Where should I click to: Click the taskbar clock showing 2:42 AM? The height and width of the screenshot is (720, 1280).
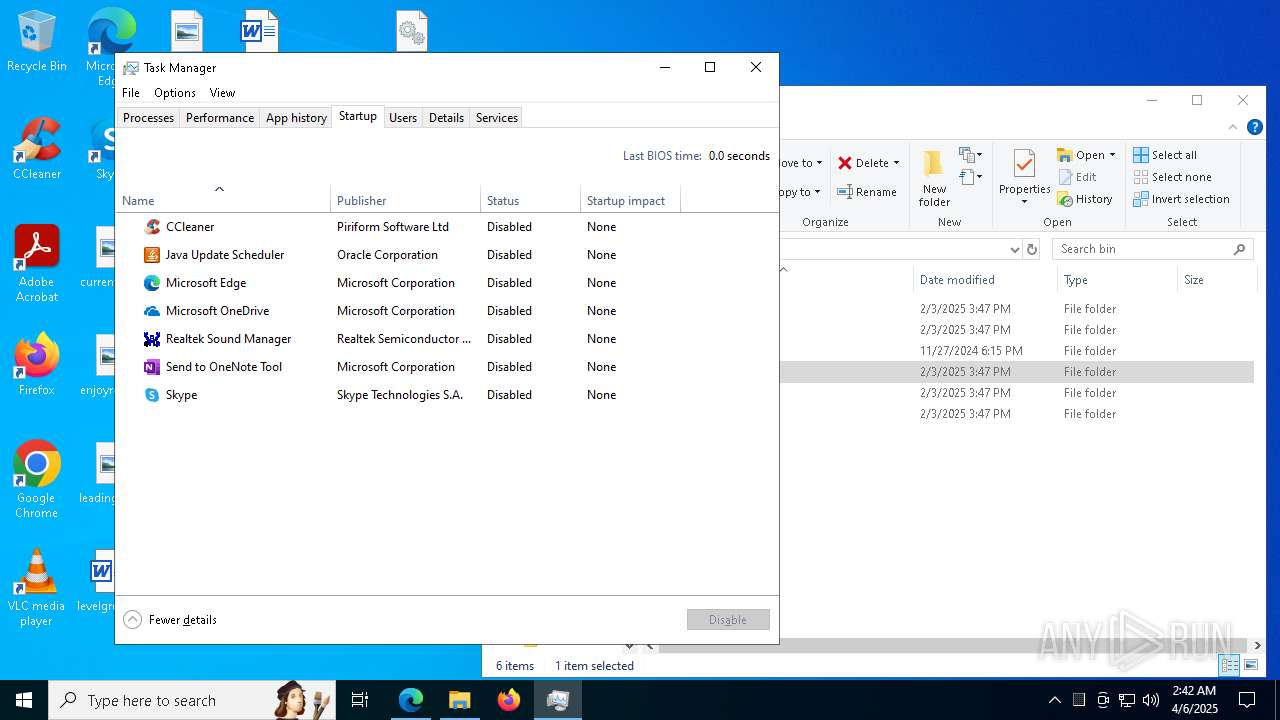pos(1194,700)
